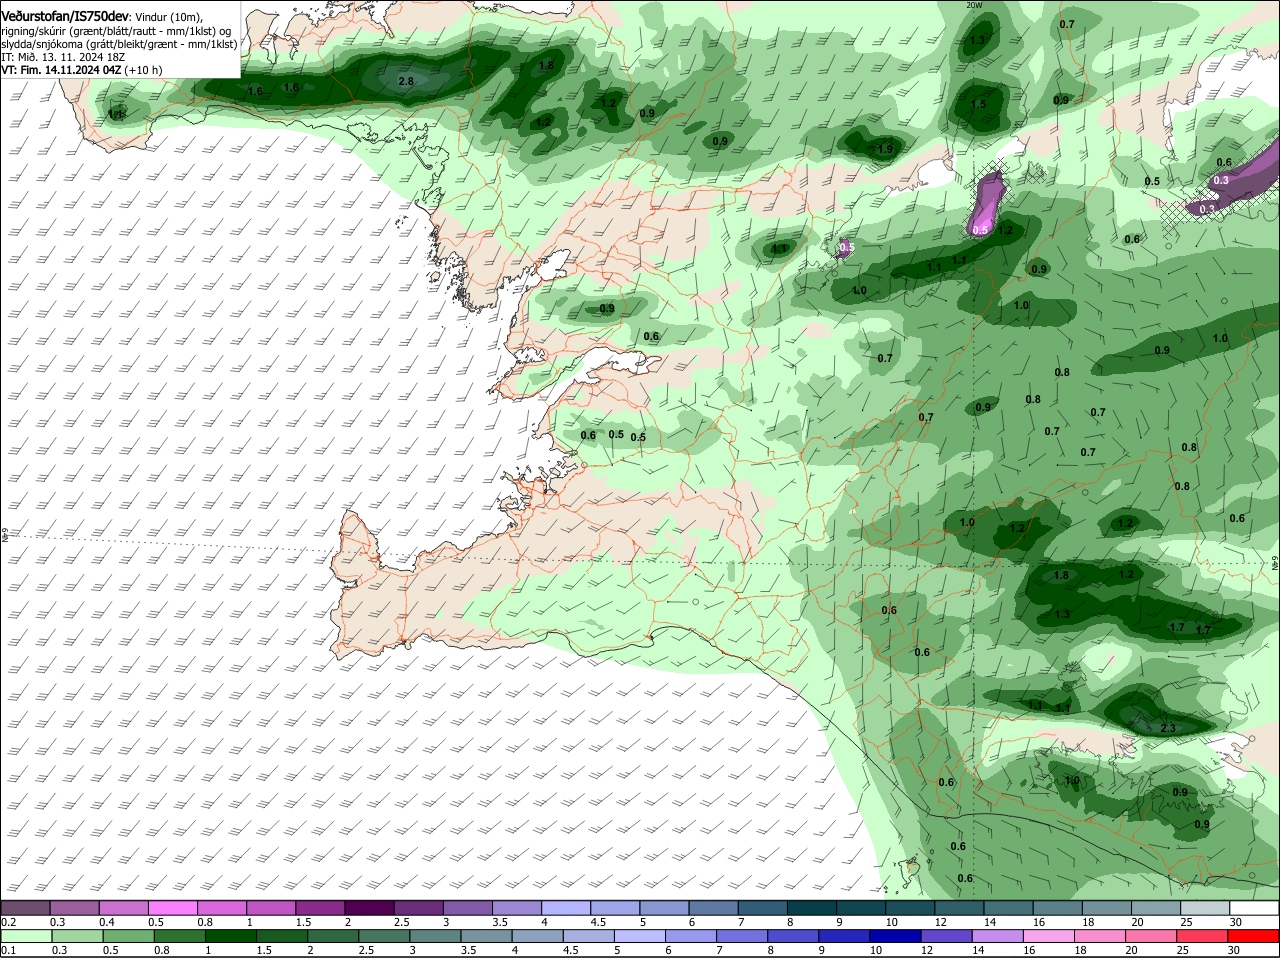Image resolution: width=1280 pixels, height=958 pixels.
Task: Click the 1.5 precipitation value on map
Action: click(x=978, y=104)
